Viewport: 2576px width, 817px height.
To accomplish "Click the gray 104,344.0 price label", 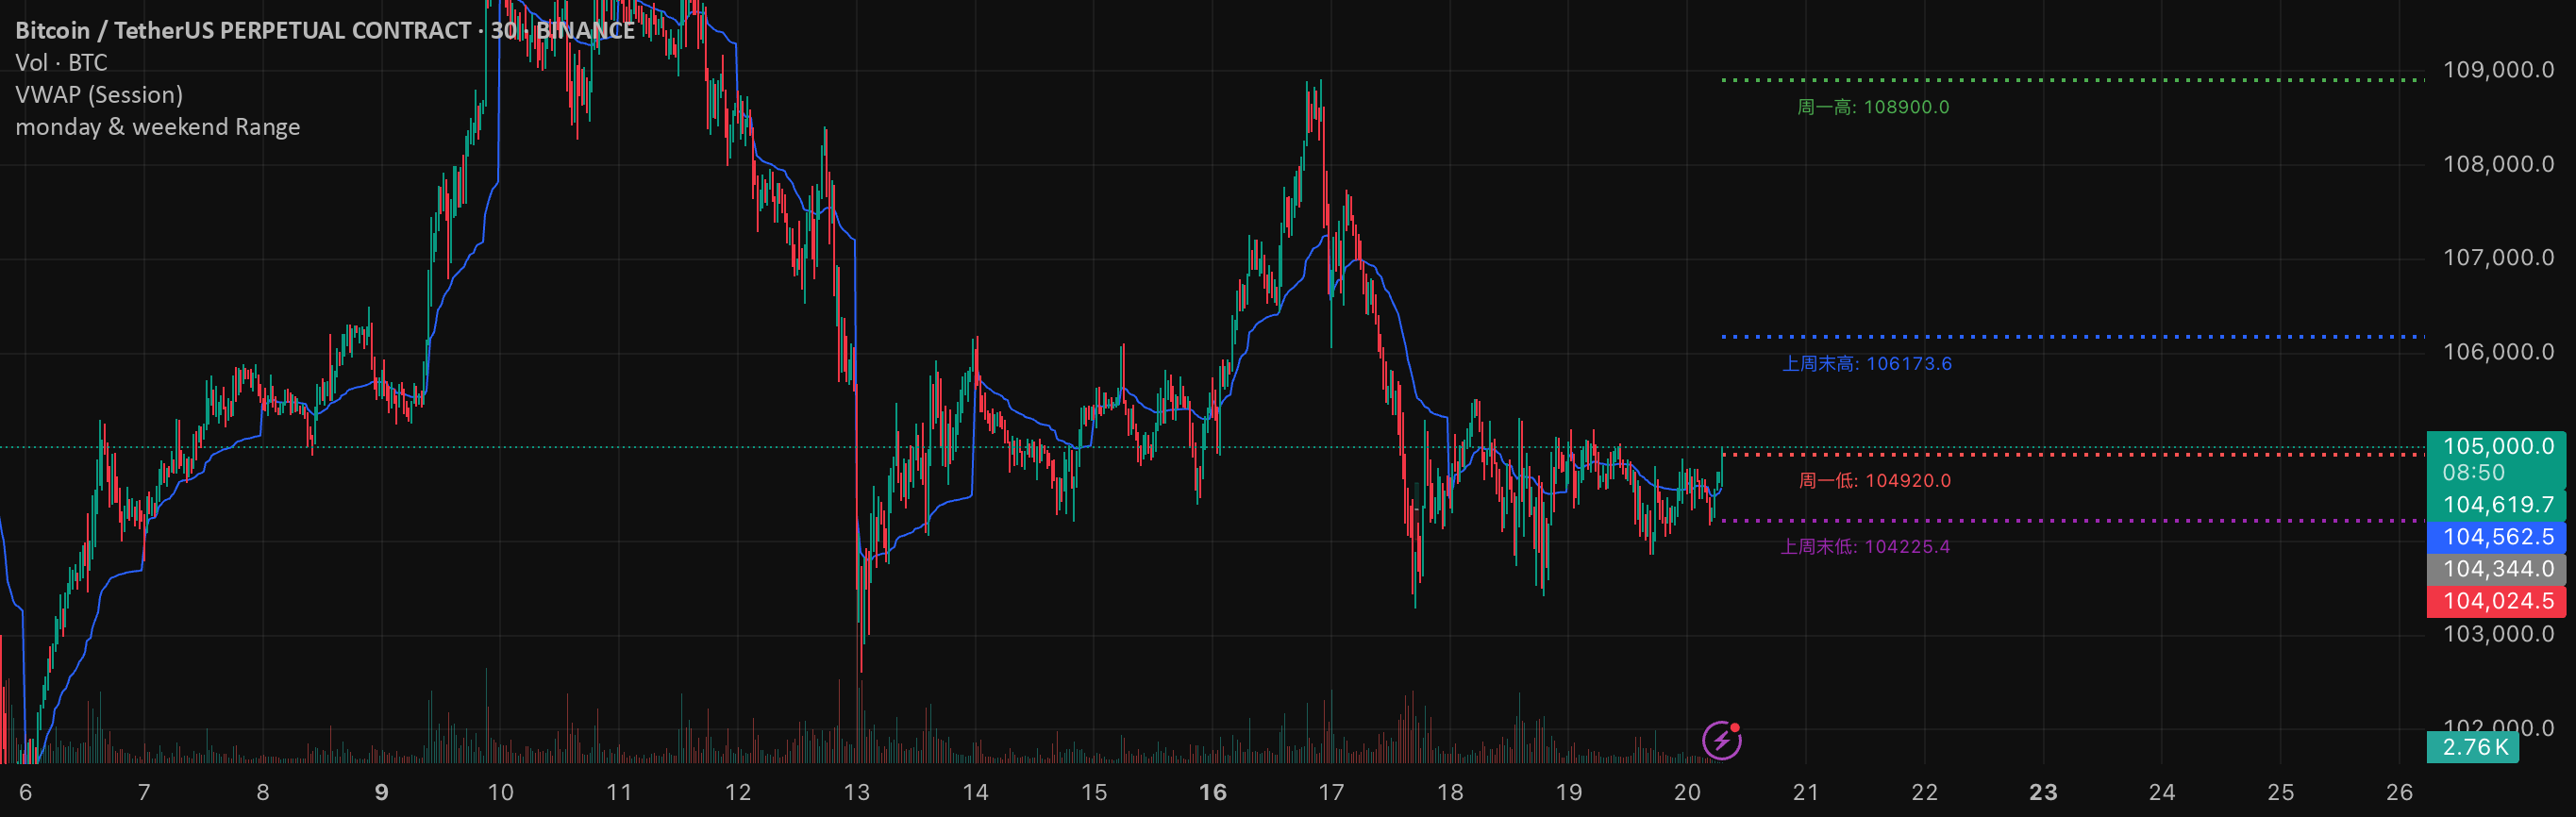I will pyautogui.click(x=2498, y=569).
